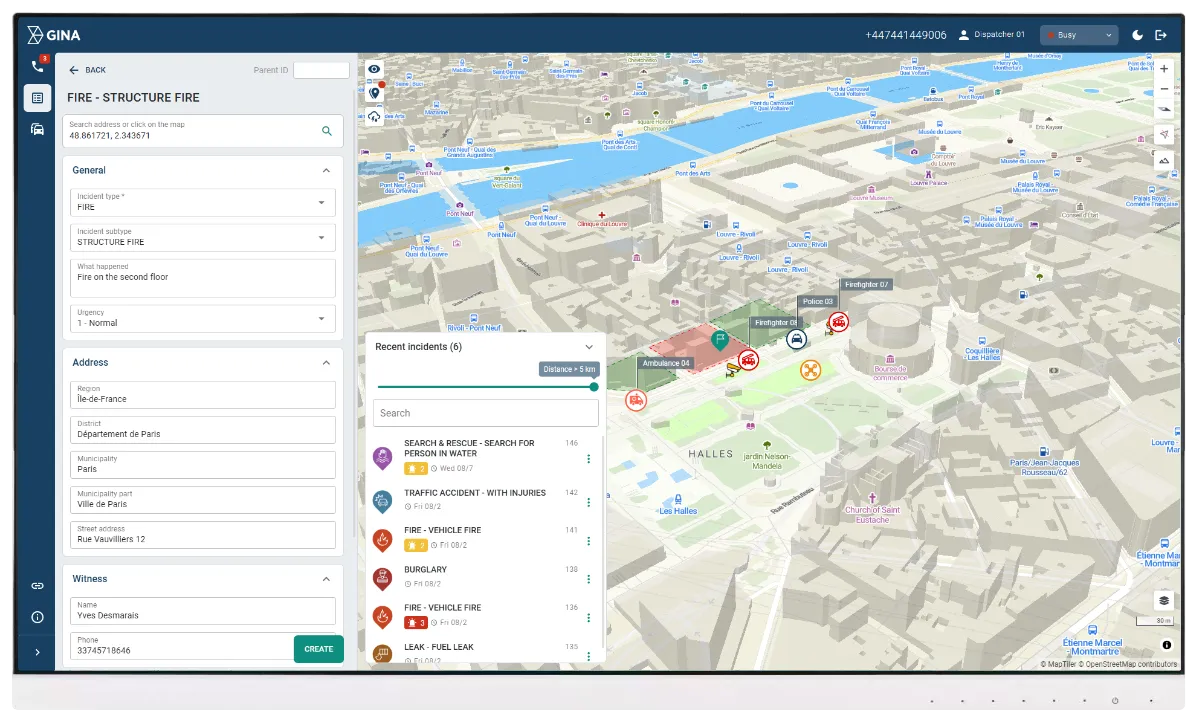The width and height of the screenshot is (1200, 718).
Task: Toggle the weather overlay cloud control
Action: click(x=374, y=116)
